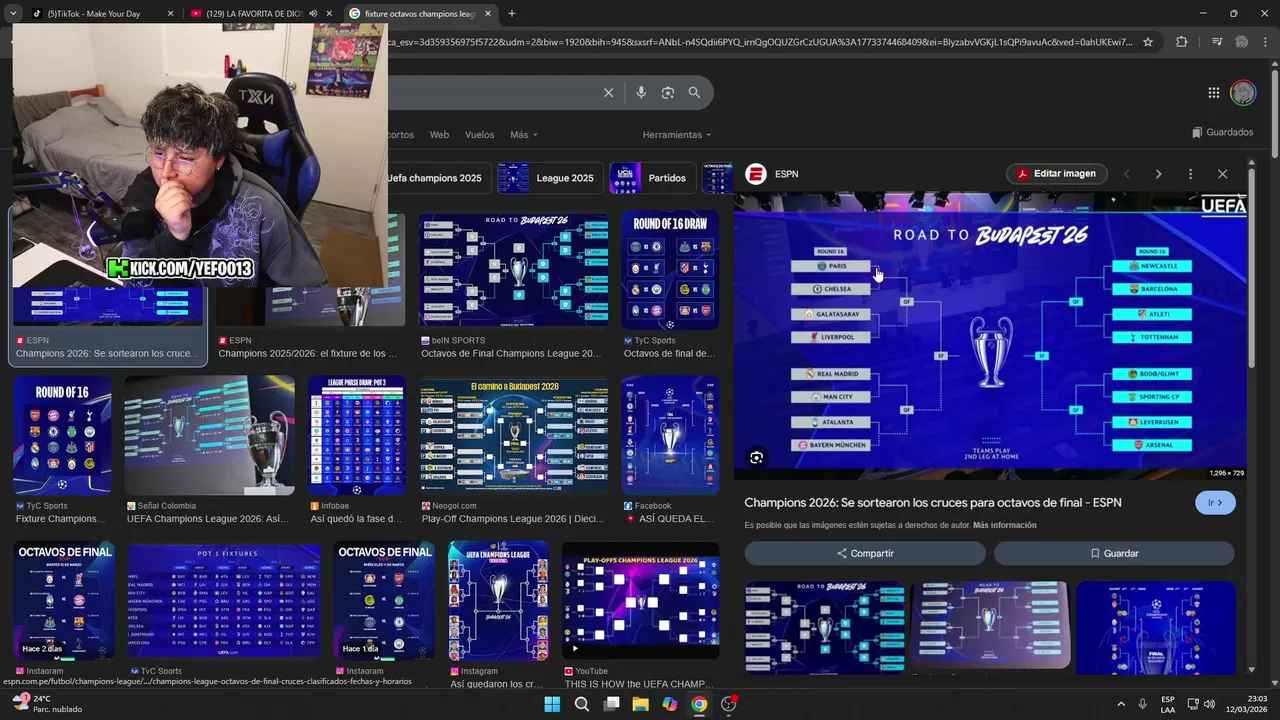Show next image in preview panel
The image size is (1280, 720).
[1158, 174]
